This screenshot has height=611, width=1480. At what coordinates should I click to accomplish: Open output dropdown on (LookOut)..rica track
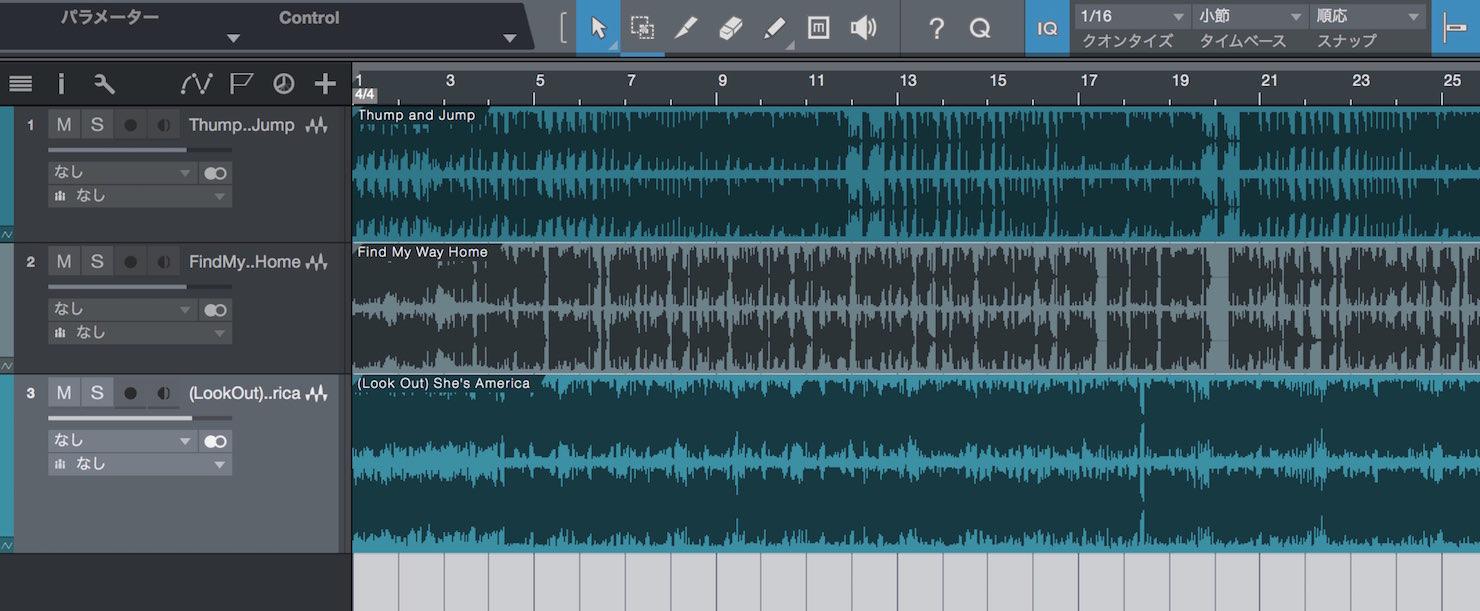(140, 464)
